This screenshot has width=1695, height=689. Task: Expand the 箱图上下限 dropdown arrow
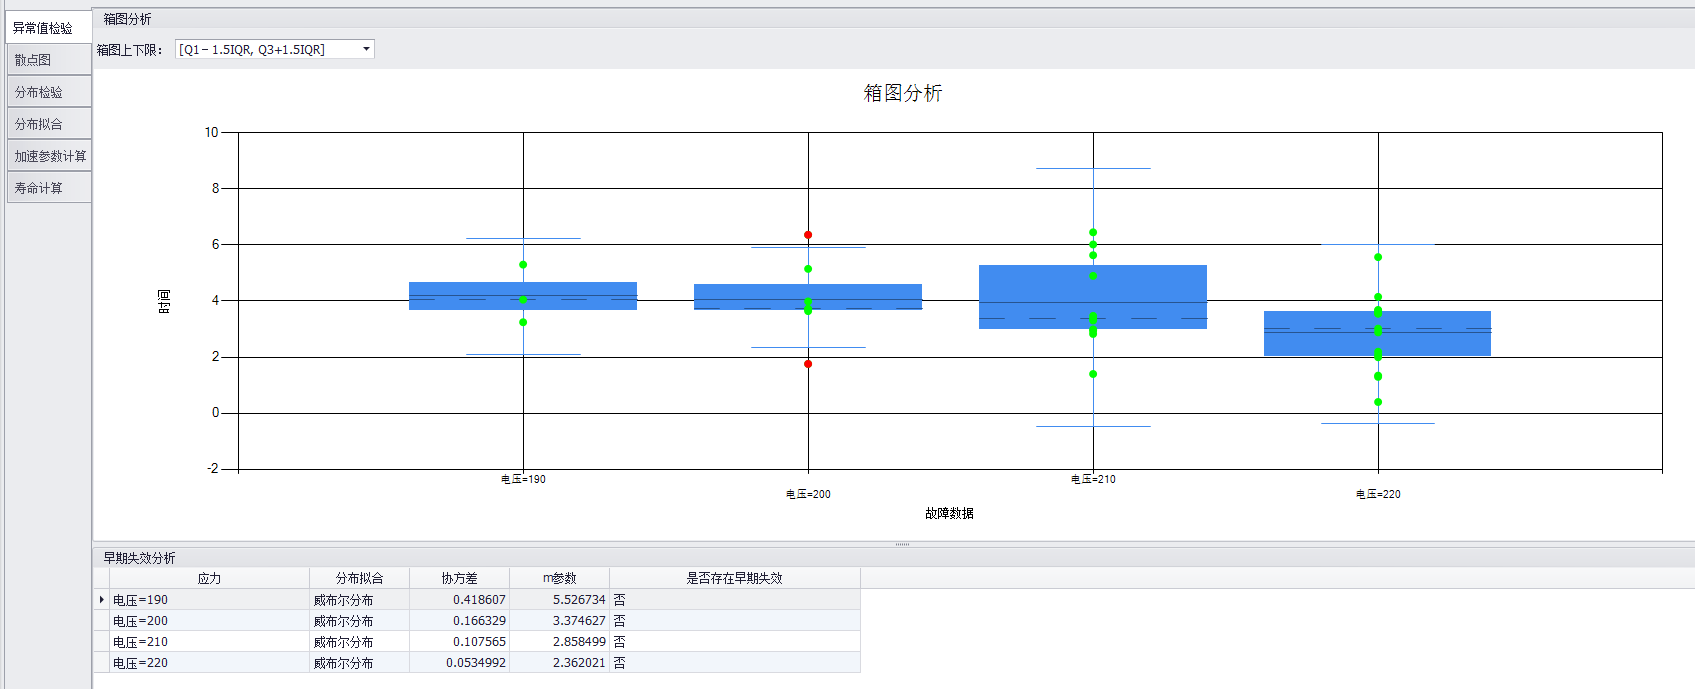(366, 49)
